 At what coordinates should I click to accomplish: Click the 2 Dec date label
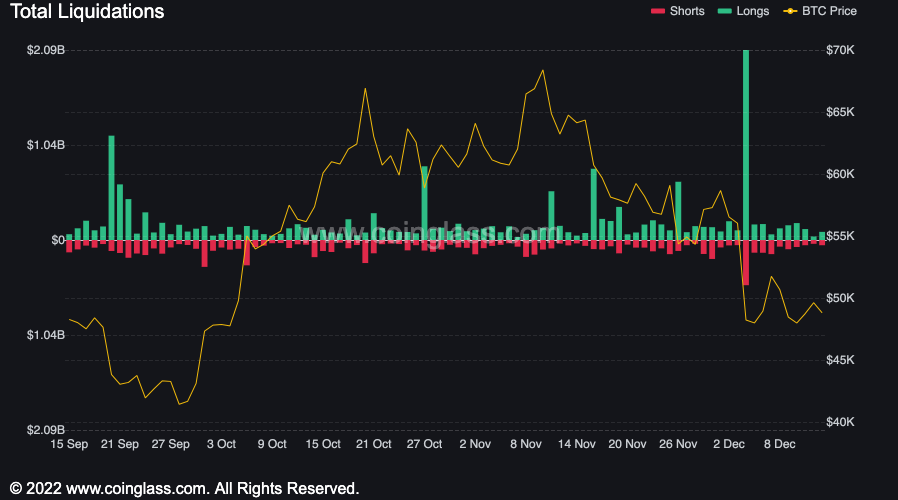(x=729, y=444)
